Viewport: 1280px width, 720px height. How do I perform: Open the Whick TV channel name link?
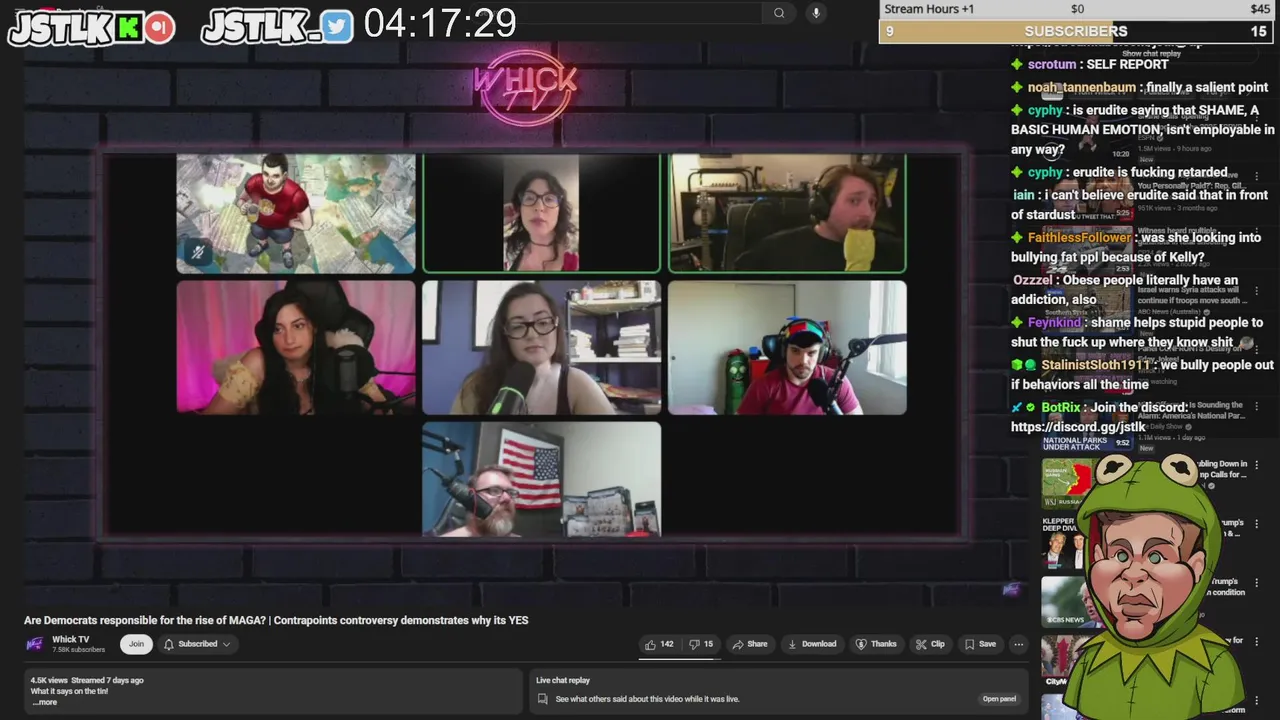[70, 639]
